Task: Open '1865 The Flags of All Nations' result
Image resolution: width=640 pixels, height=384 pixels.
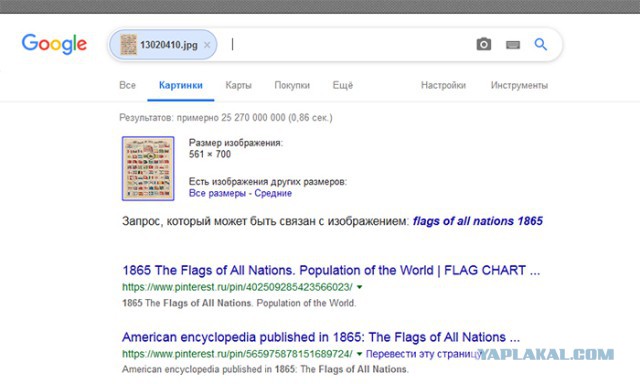Action: 331,270
